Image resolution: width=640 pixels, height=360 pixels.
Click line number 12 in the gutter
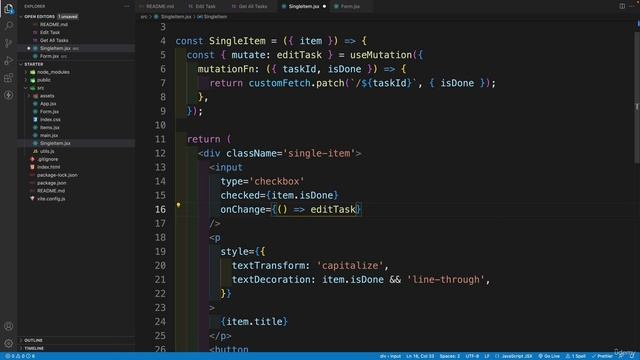click(160, 153)
